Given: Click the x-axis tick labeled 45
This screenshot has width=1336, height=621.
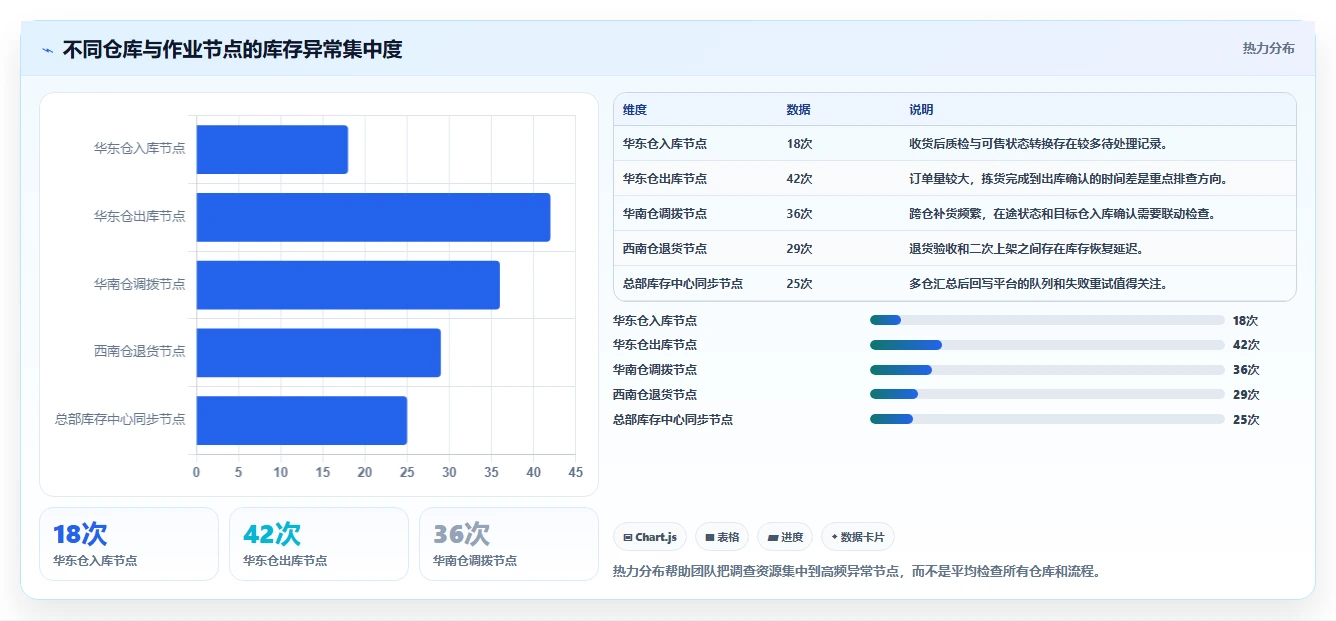Looking at the screenshot, I should click(575, 473).
